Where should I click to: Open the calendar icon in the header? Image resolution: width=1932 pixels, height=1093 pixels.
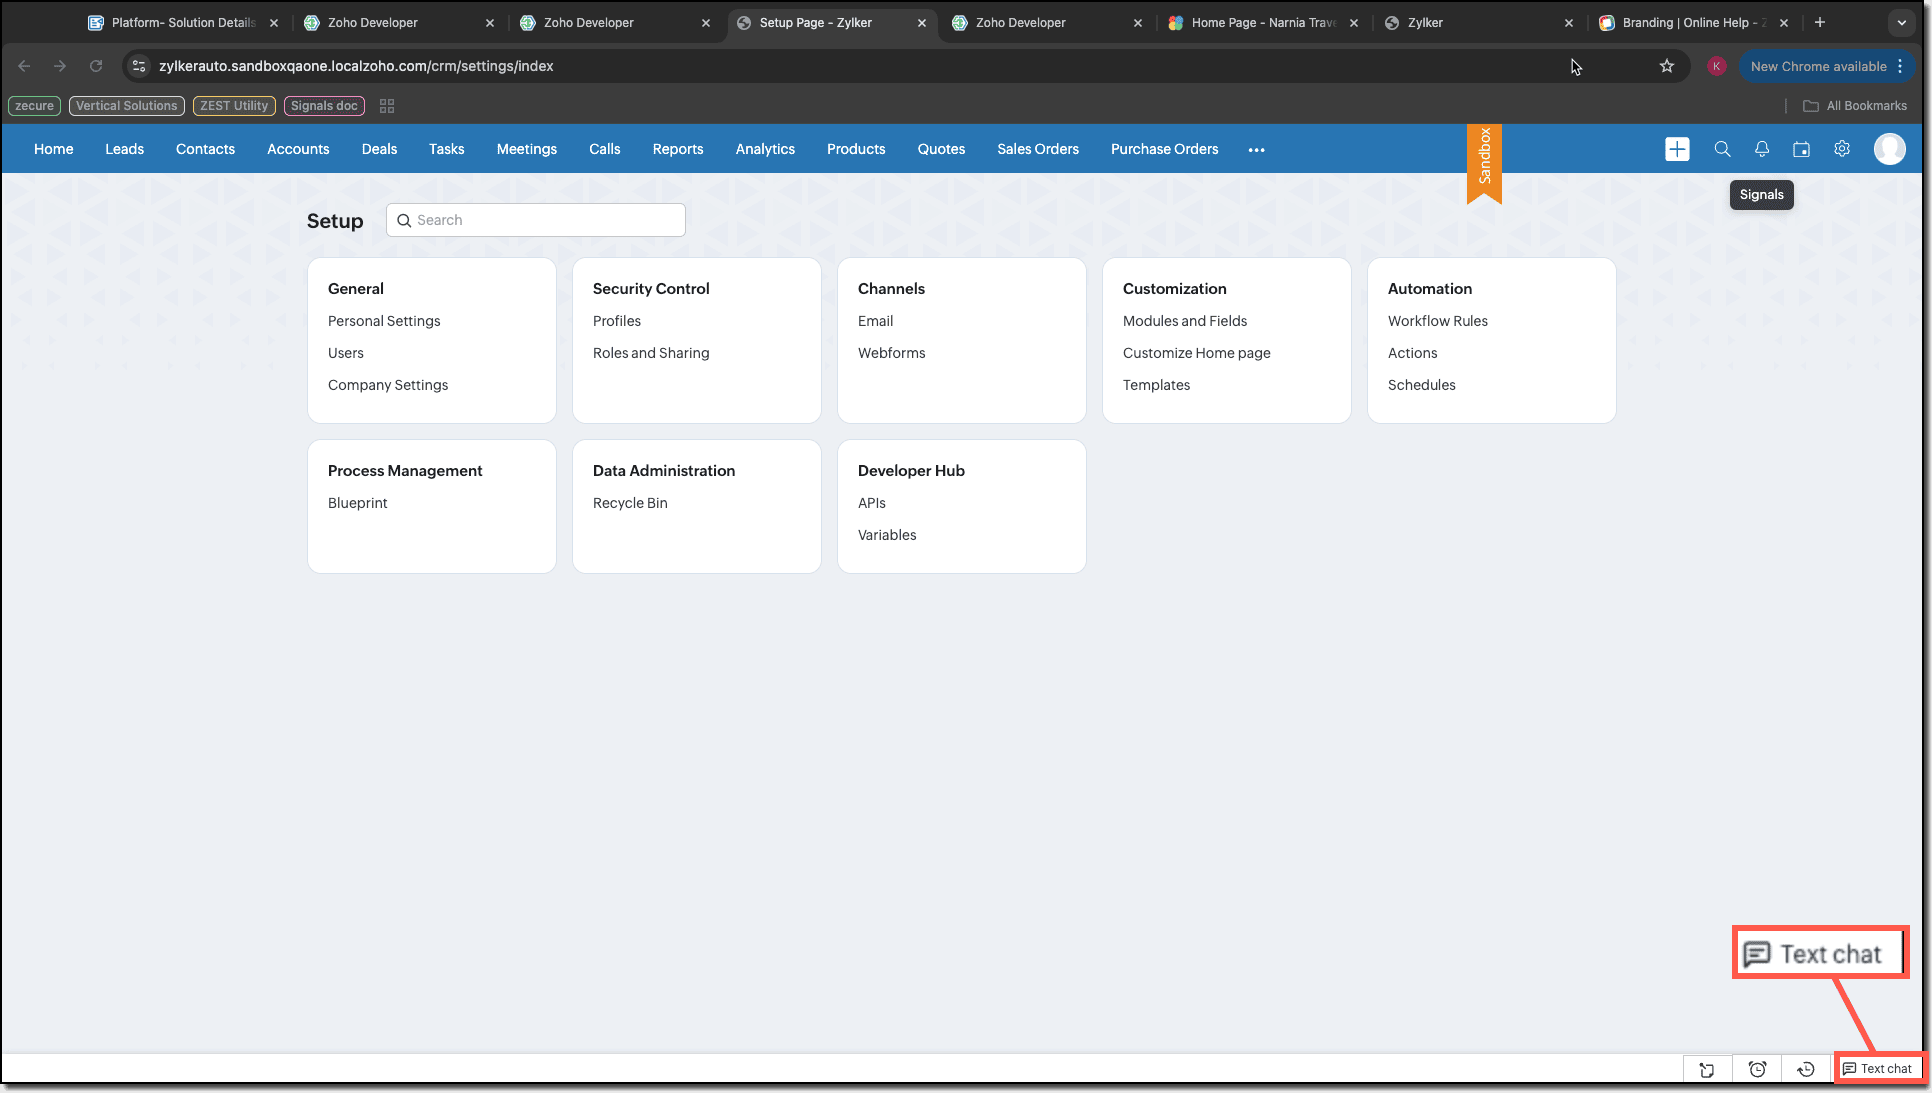(x=1801, y=149)
